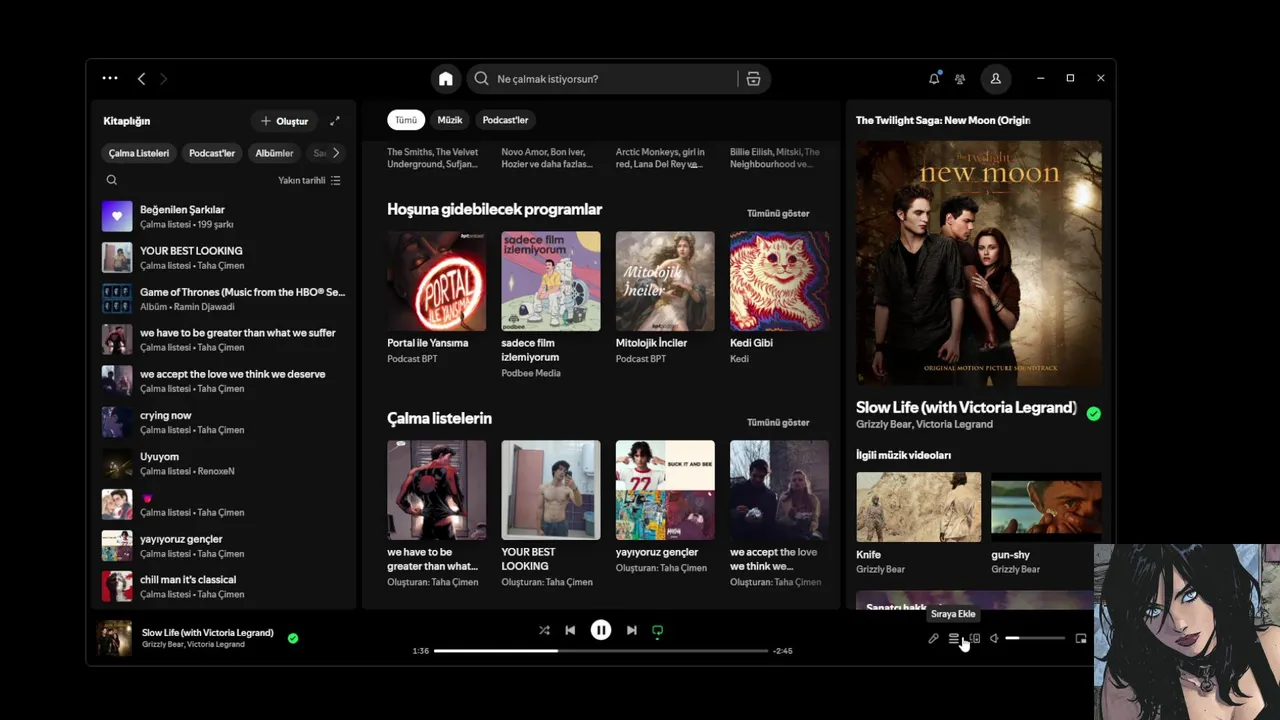This screenshot has height=720, width=1280.
Task: Open we accept the love library row
Action: (x=223, y=380)
